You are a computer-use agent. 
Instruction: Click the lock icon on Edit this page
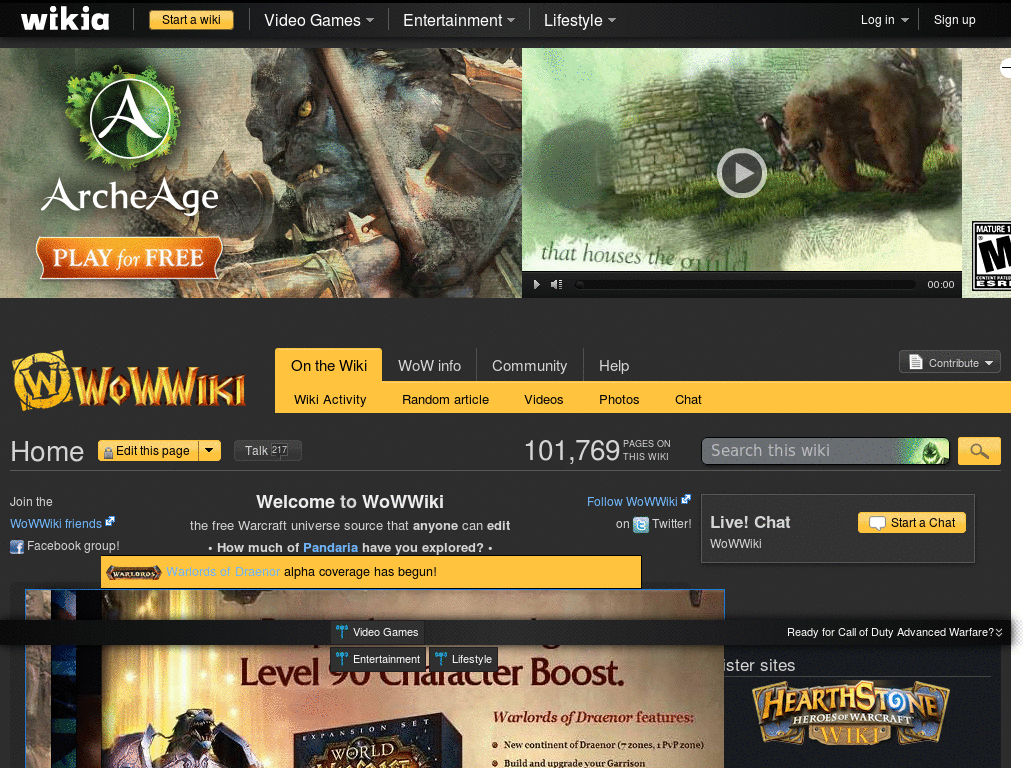pyautogui.click(x=108, y=452)
